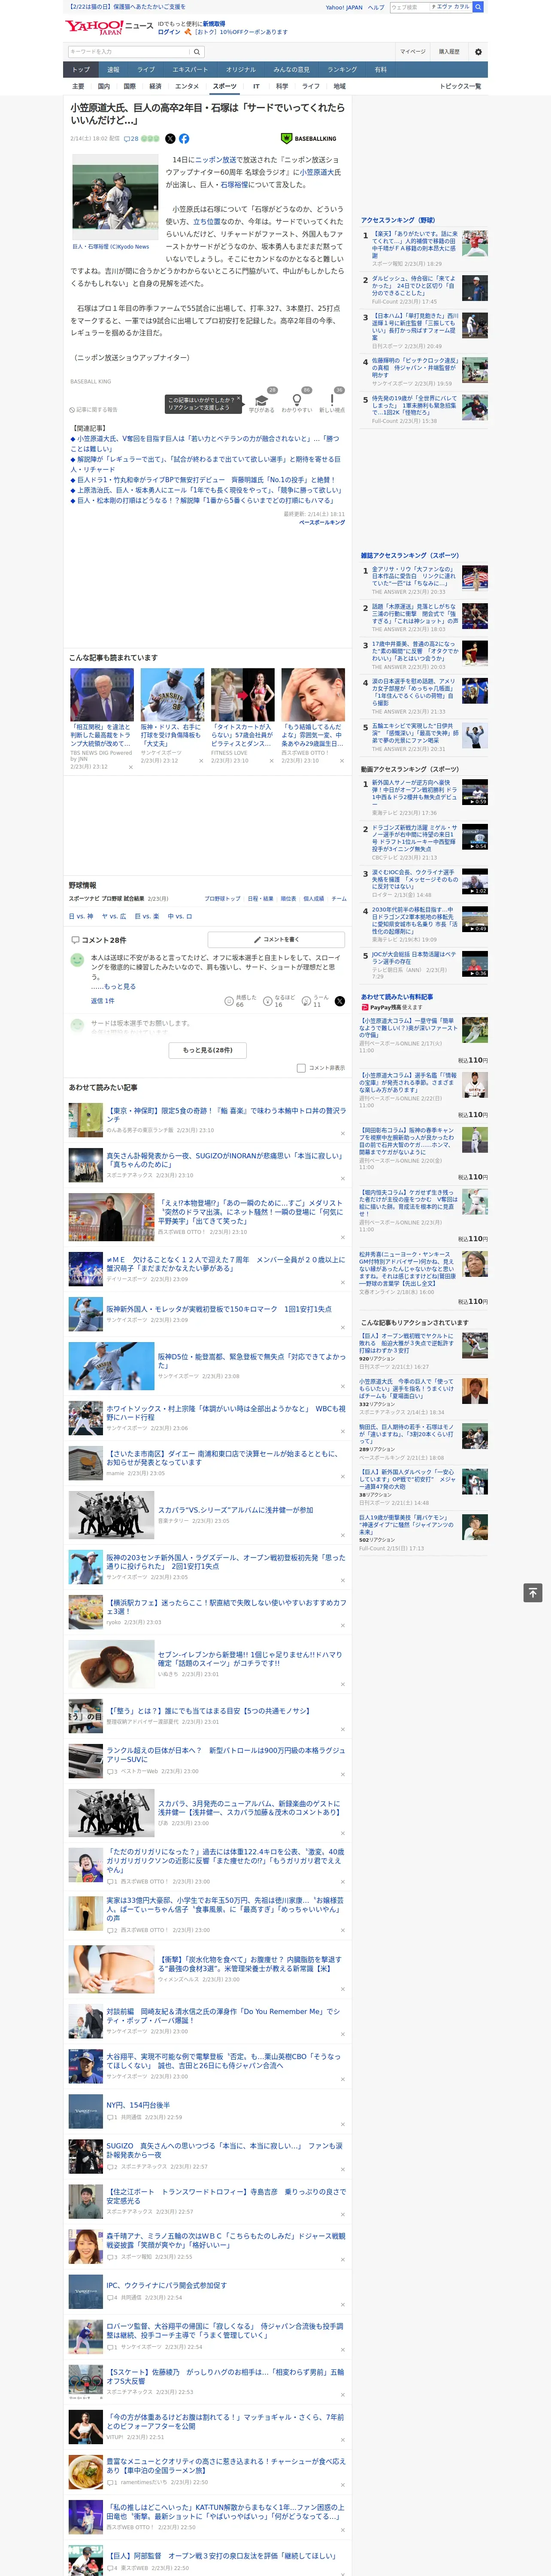Click the back-to-top arrow button
The width and height of the screenshot is (551, 2576).
tap(533, 1592)
